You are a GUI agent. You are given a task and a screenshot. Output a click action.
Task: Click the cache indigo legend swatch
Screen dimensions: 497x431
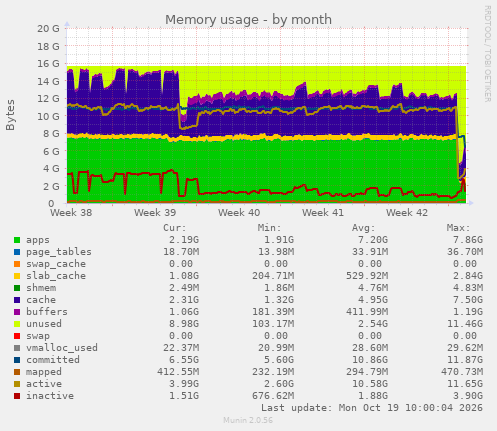tap(17, 300)
